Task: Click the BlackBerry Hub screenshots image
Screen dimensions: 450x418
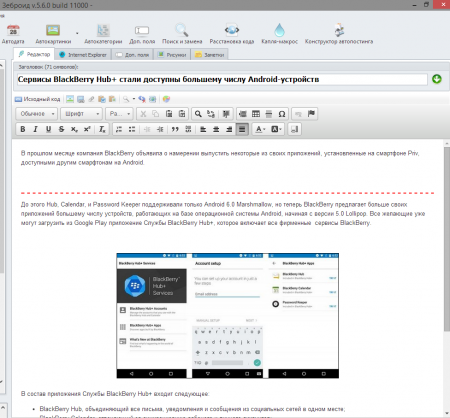Action: 228,316
